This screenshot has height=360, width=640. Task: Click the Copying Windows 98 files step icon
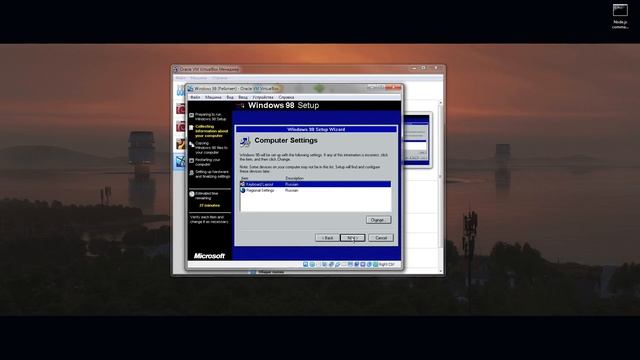(x=191, y=144)
